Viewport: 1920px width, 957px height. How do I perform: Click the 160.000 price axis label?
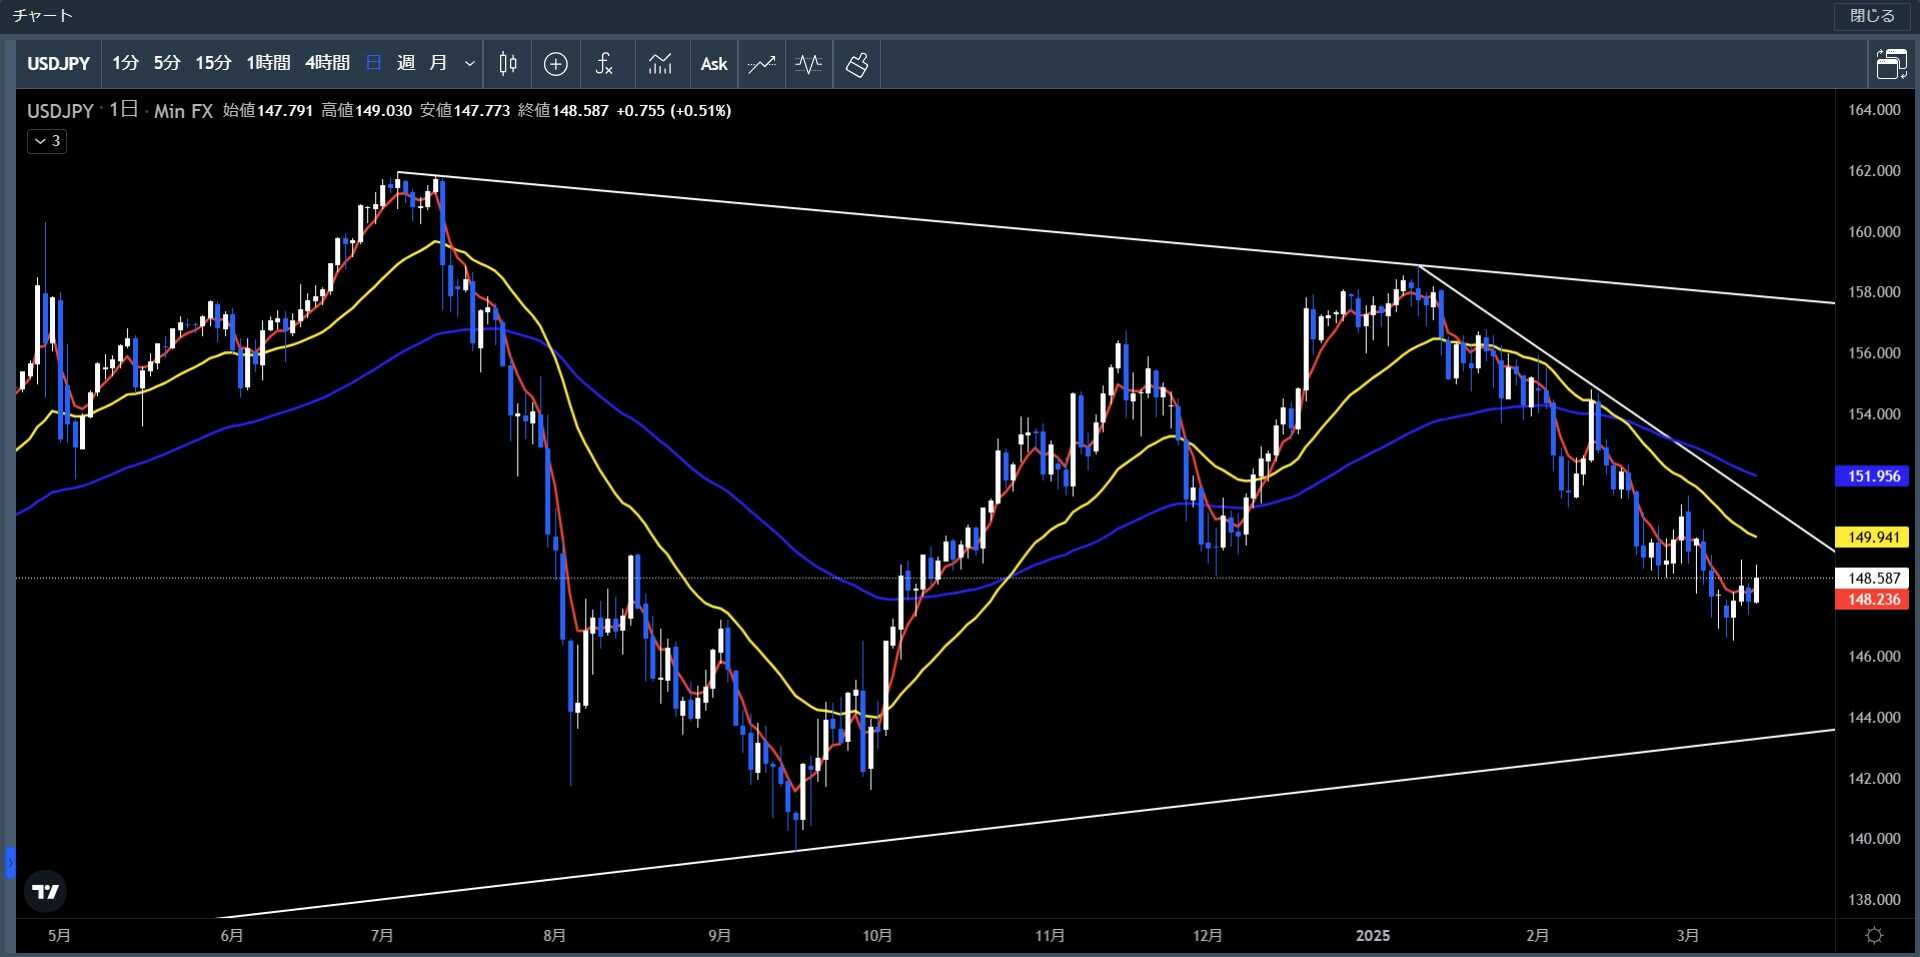(x=1874, y=231)
